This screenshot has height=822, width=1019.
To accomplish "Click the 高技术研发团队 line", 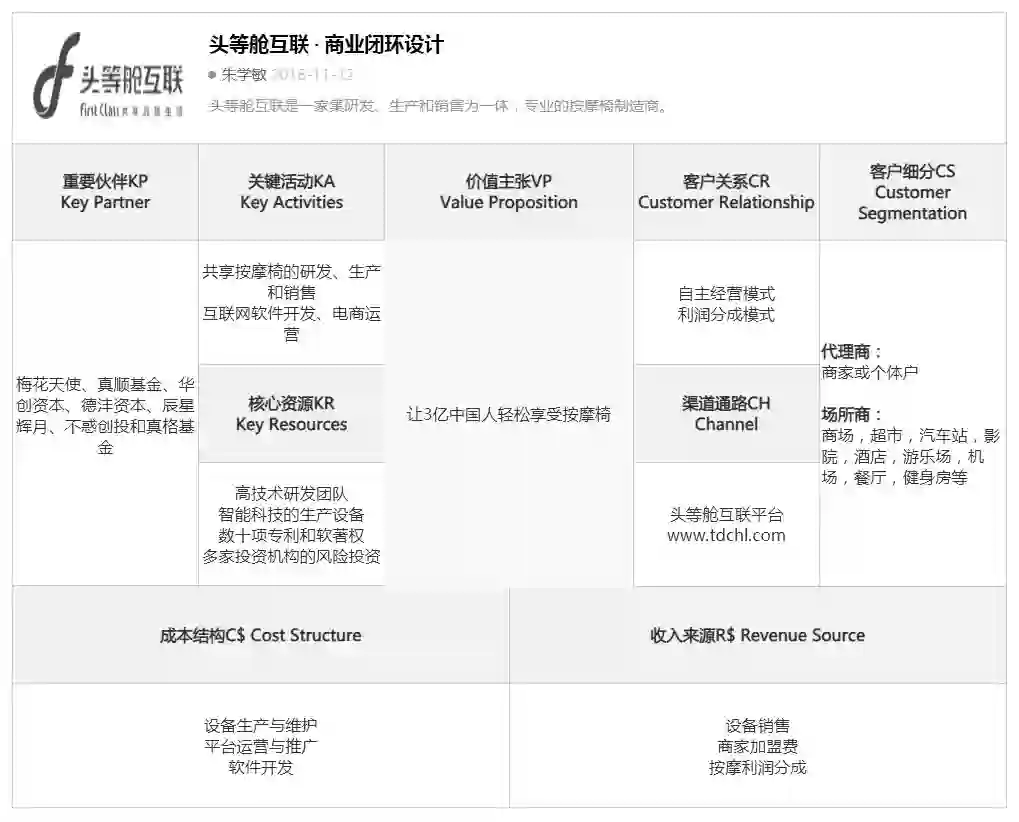I will click(292, 494).
